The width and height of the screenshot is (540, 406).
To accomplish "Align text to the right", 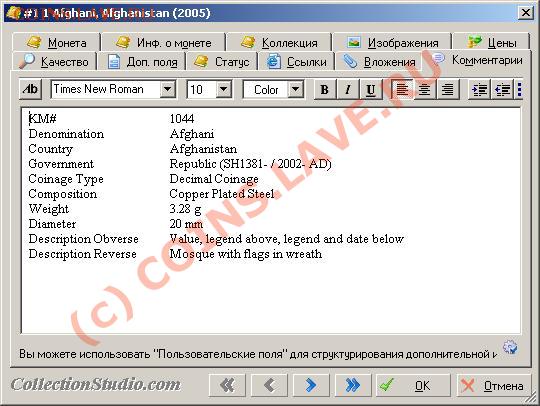I will click(x=447, y=90).
